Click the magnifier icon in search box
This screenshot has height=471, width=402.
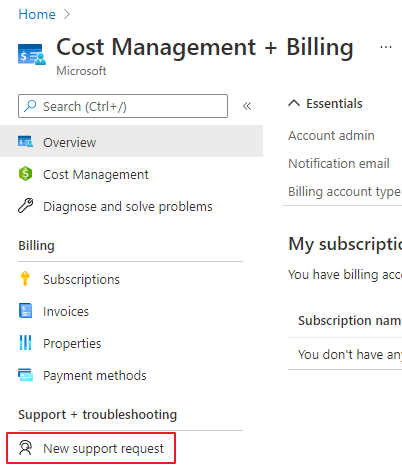coord(30,106)
